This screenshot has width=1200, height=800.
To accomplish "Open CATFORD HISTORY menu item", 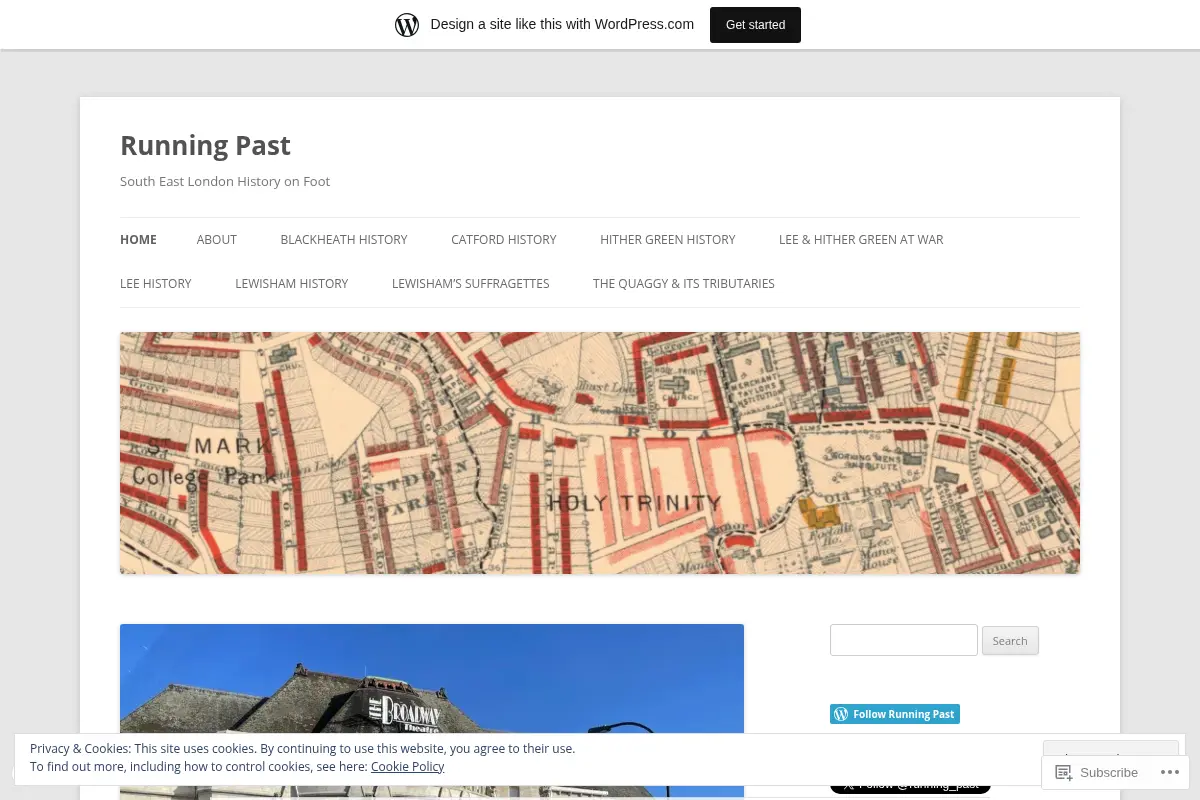I will 504,240.
